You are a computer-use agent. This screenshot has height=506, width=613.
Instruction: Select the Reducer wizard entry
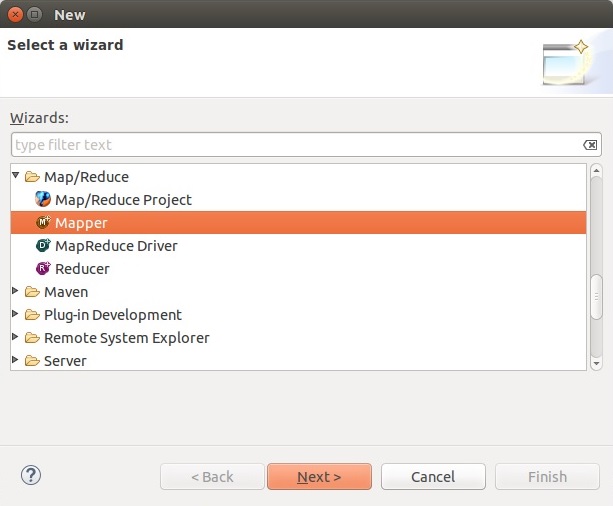pyautogui.click(x=82, y=269)
